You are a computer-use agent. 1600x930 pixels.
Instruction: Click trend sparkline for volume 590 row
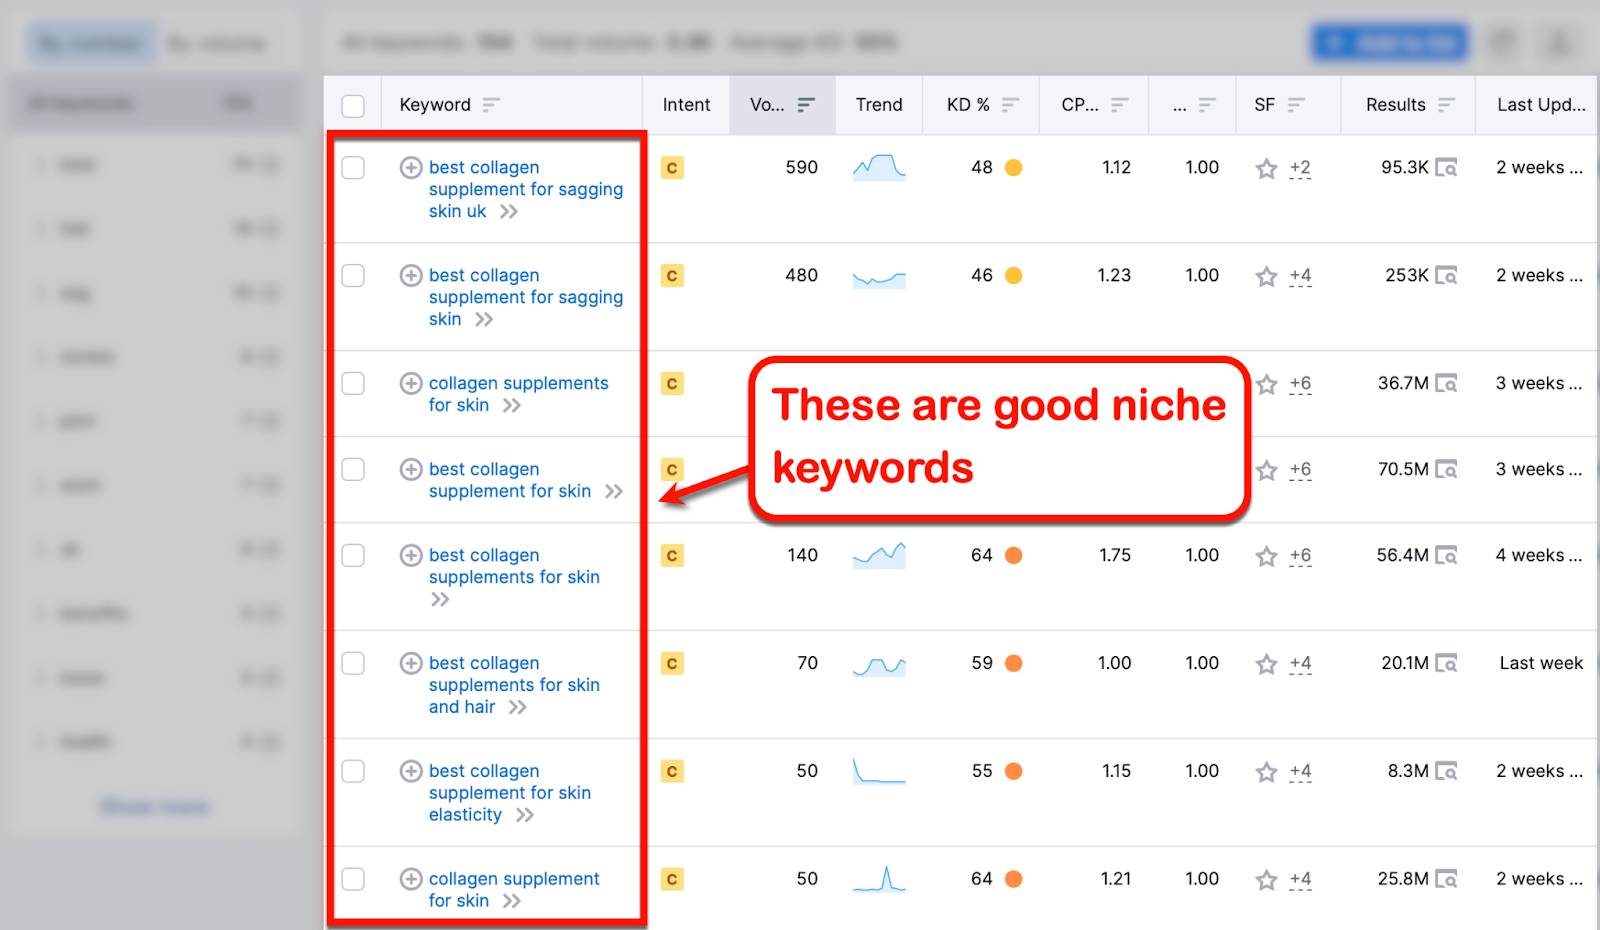point(879,167)
